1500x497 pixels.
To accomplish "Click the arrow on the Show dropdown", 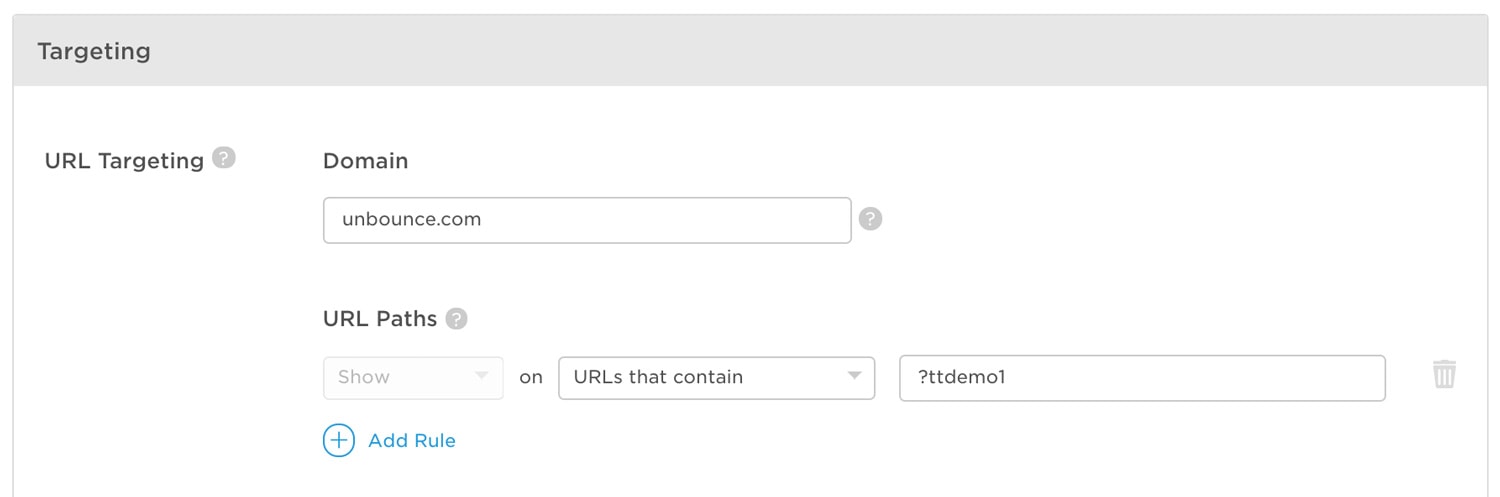I will [x=482, y=376].
